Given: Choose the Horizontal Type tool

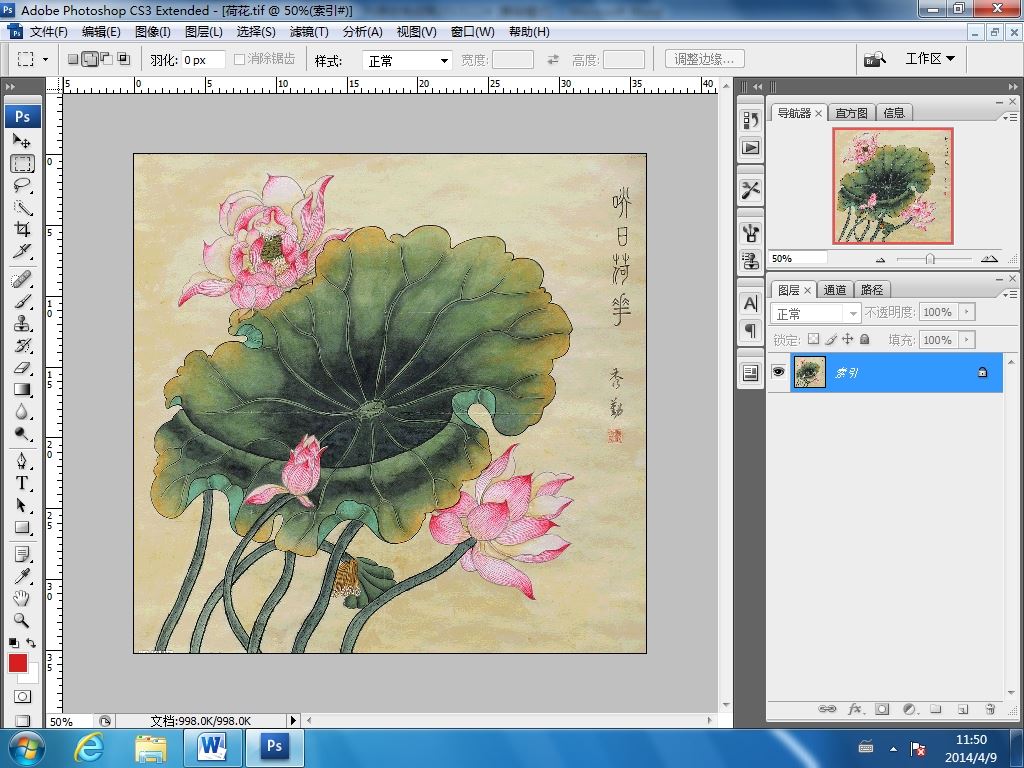Looking at the screenshot, I should [22, 482].
